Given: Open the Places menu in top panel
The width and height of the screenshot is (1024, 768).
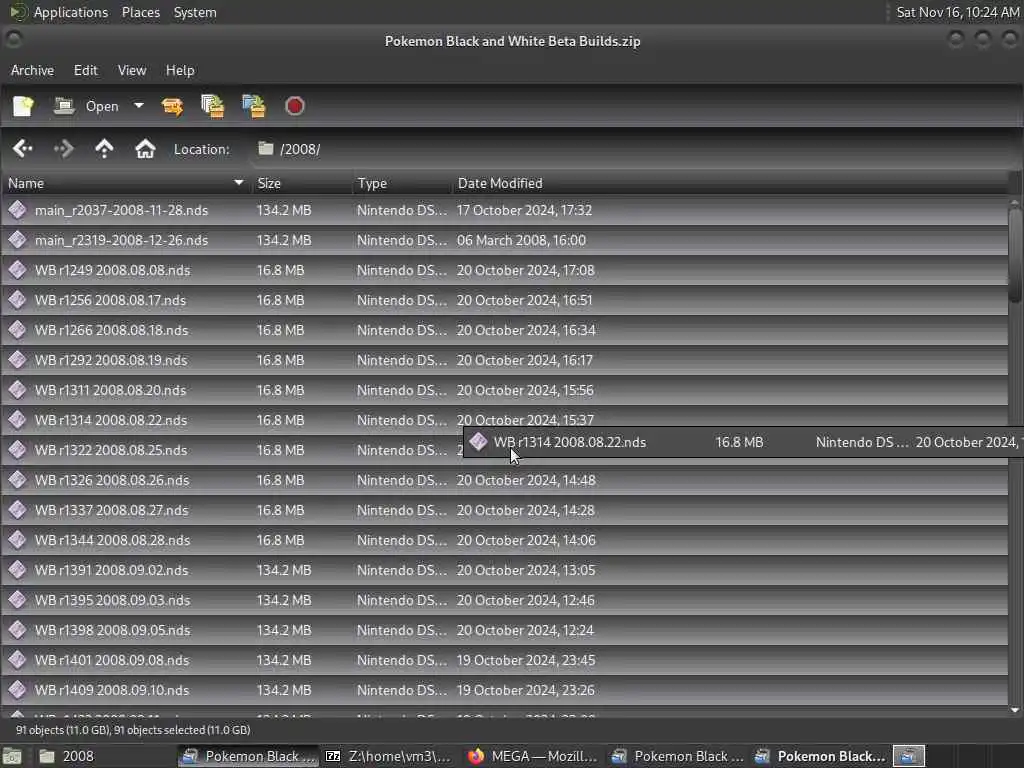Looking at the screenshot, I should tap(140, 12).
